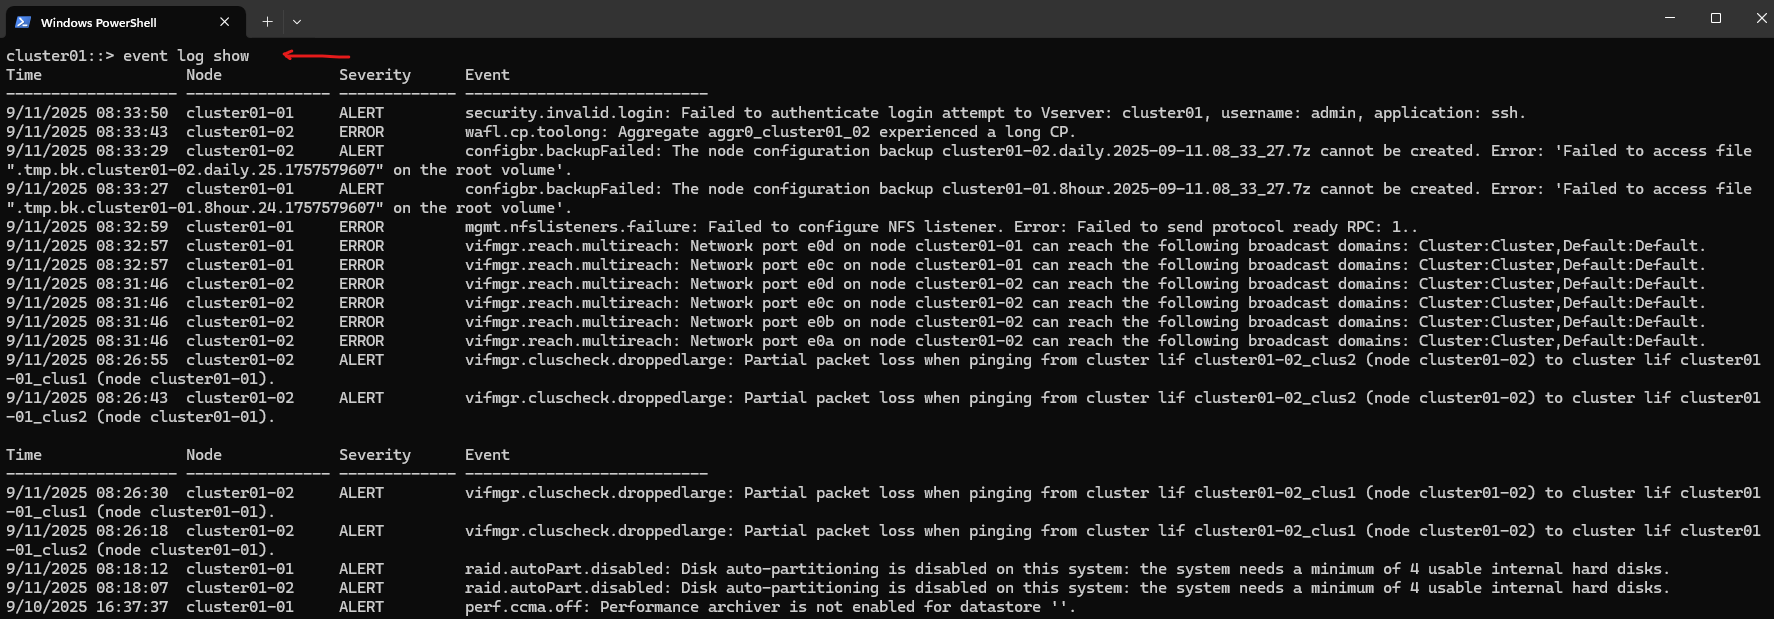
Task: Click the 9/10/2025 16:37:37 timestamp
Action: pos(87,607)
